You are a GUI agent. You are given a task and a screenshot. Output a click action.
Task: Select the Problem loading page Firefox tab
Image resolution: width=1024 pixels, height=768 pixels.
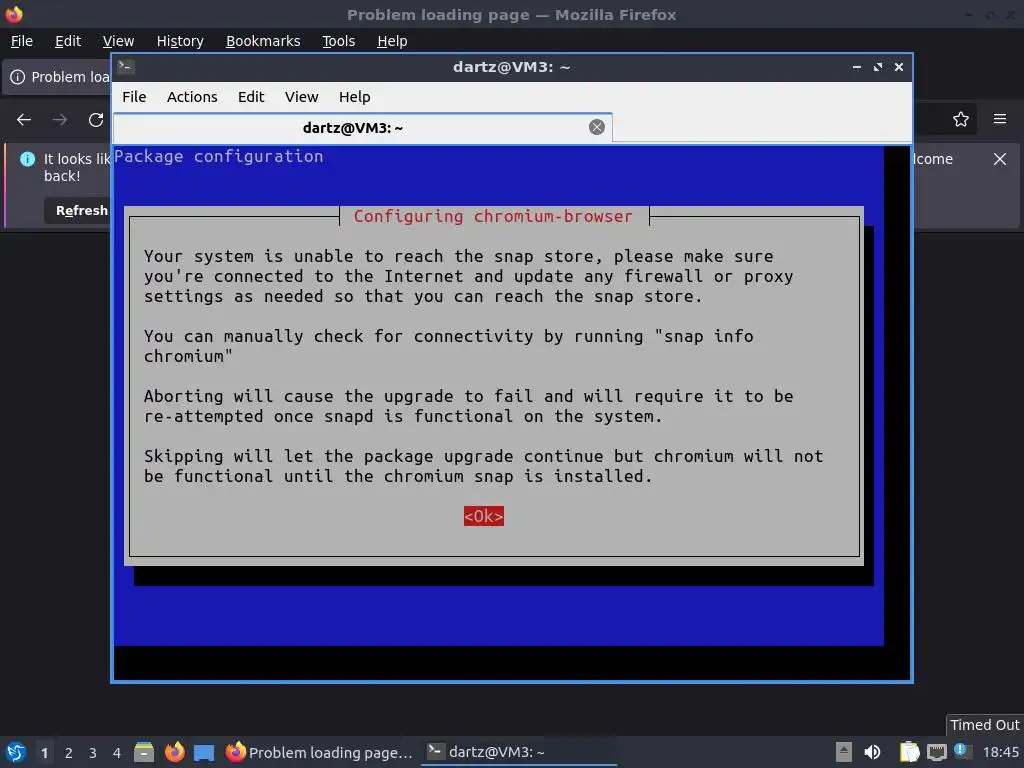tap(57, 77)
